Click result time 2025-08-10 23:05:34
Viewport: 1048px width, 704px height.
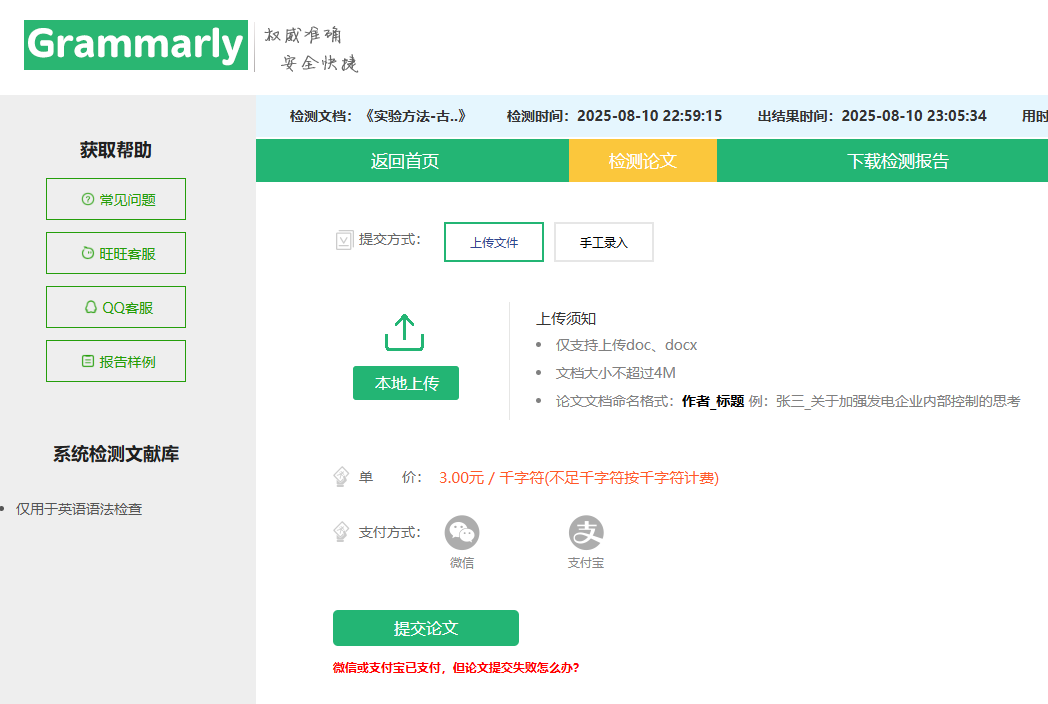[x=914, y=116]
